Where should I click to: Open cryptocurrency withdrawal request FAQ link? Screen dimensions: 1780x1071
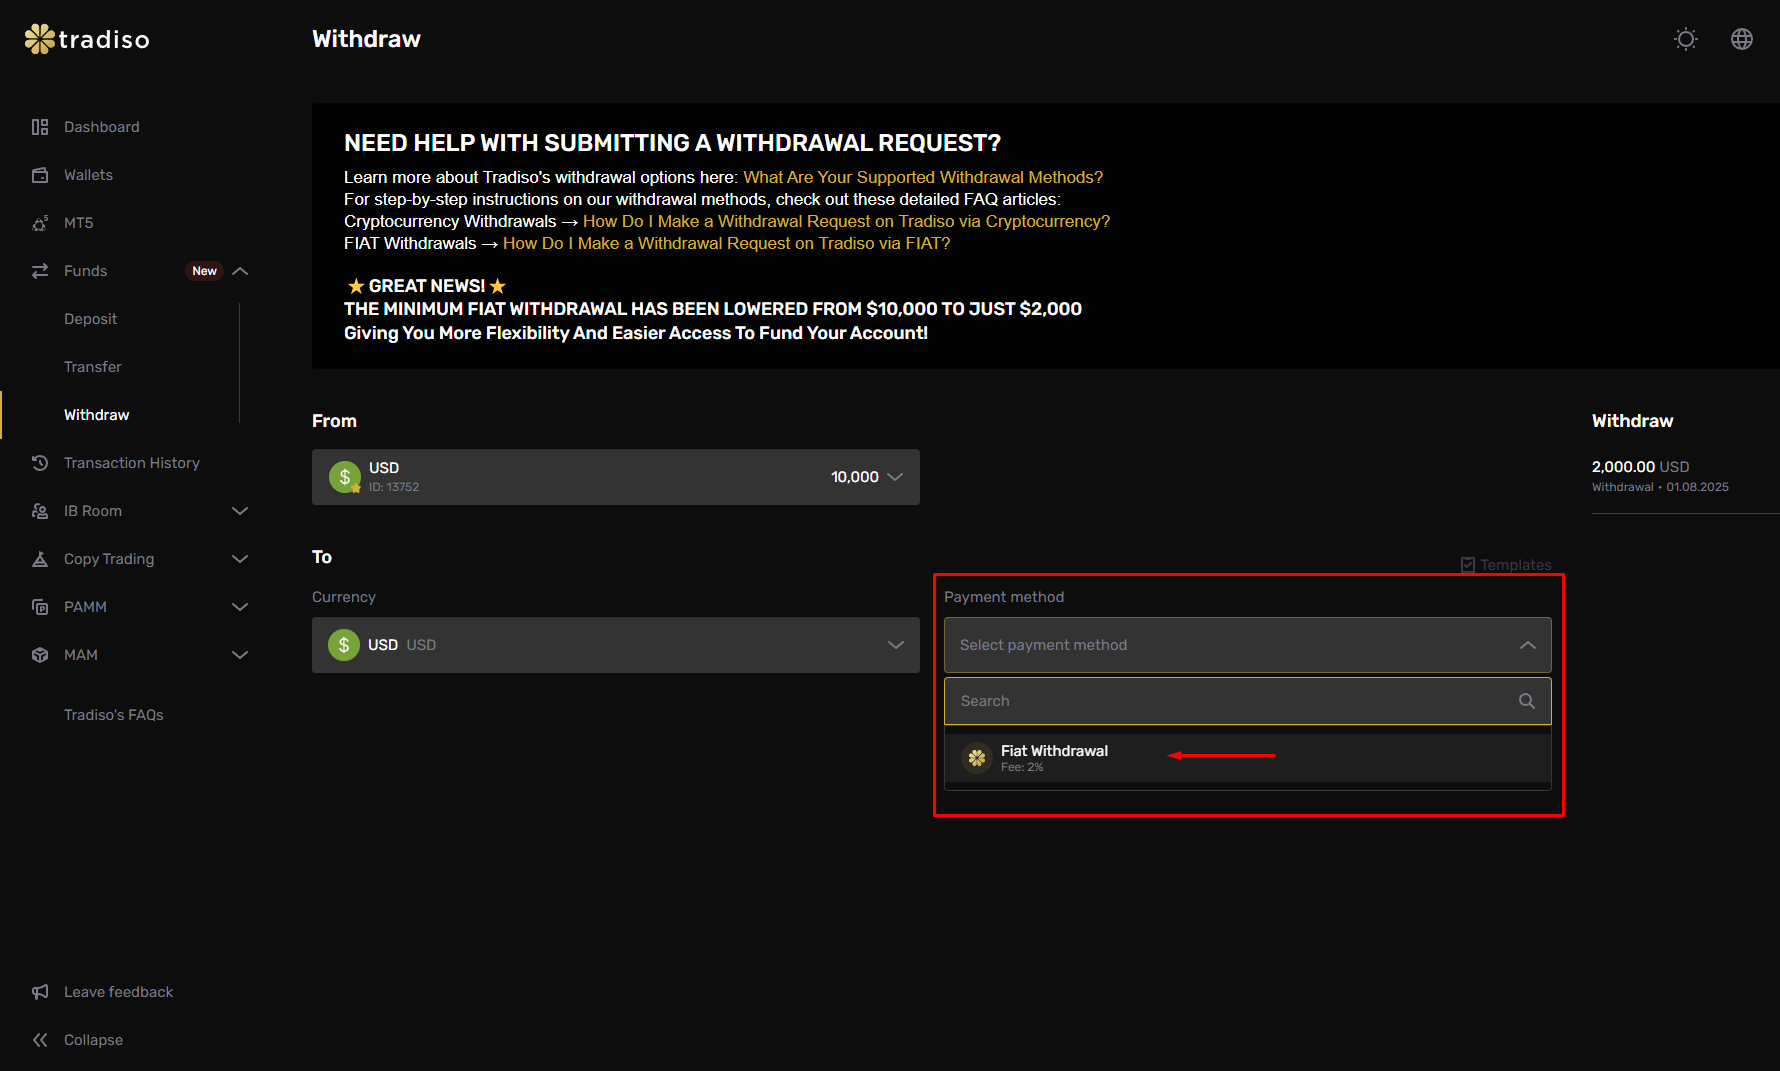[847, 221]
